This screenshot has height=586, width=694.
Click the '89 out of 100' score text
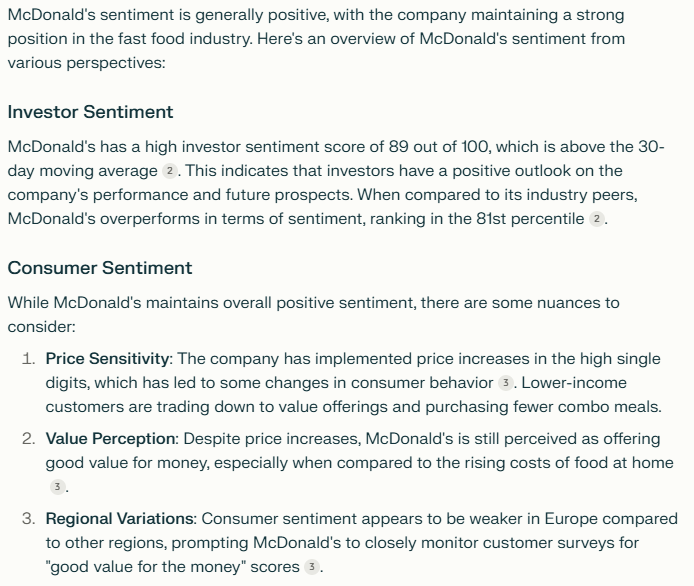coord(437,146)
